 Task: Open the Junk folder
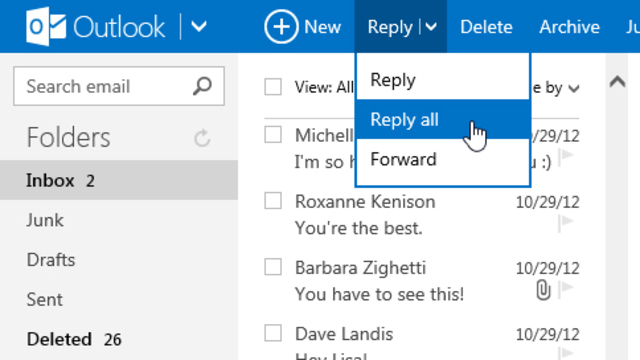point(119,220)
